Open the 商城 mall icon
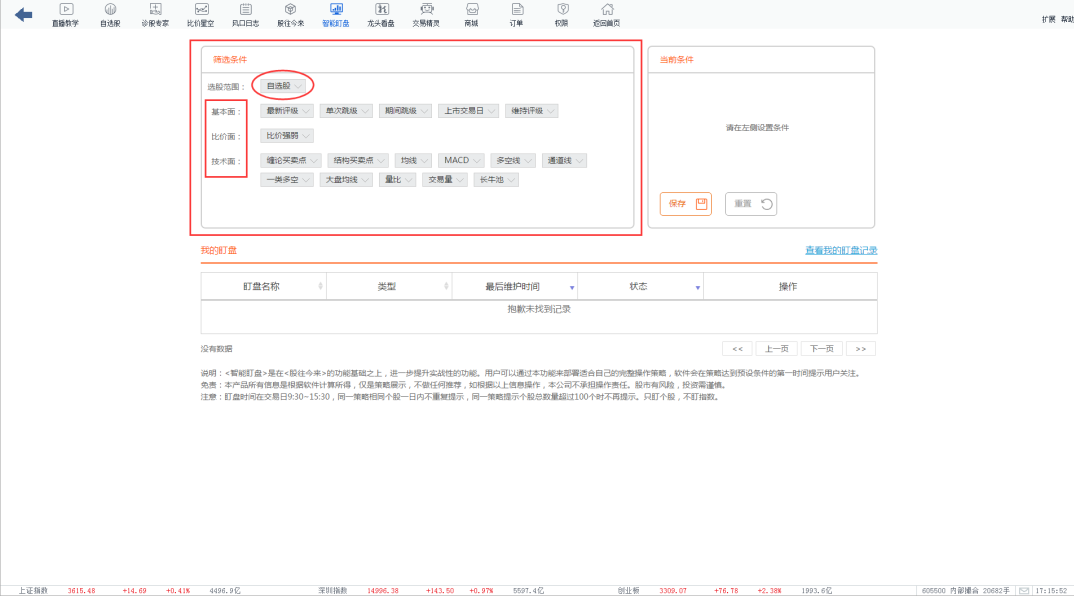1074x596 pixels. coord(471,14)
